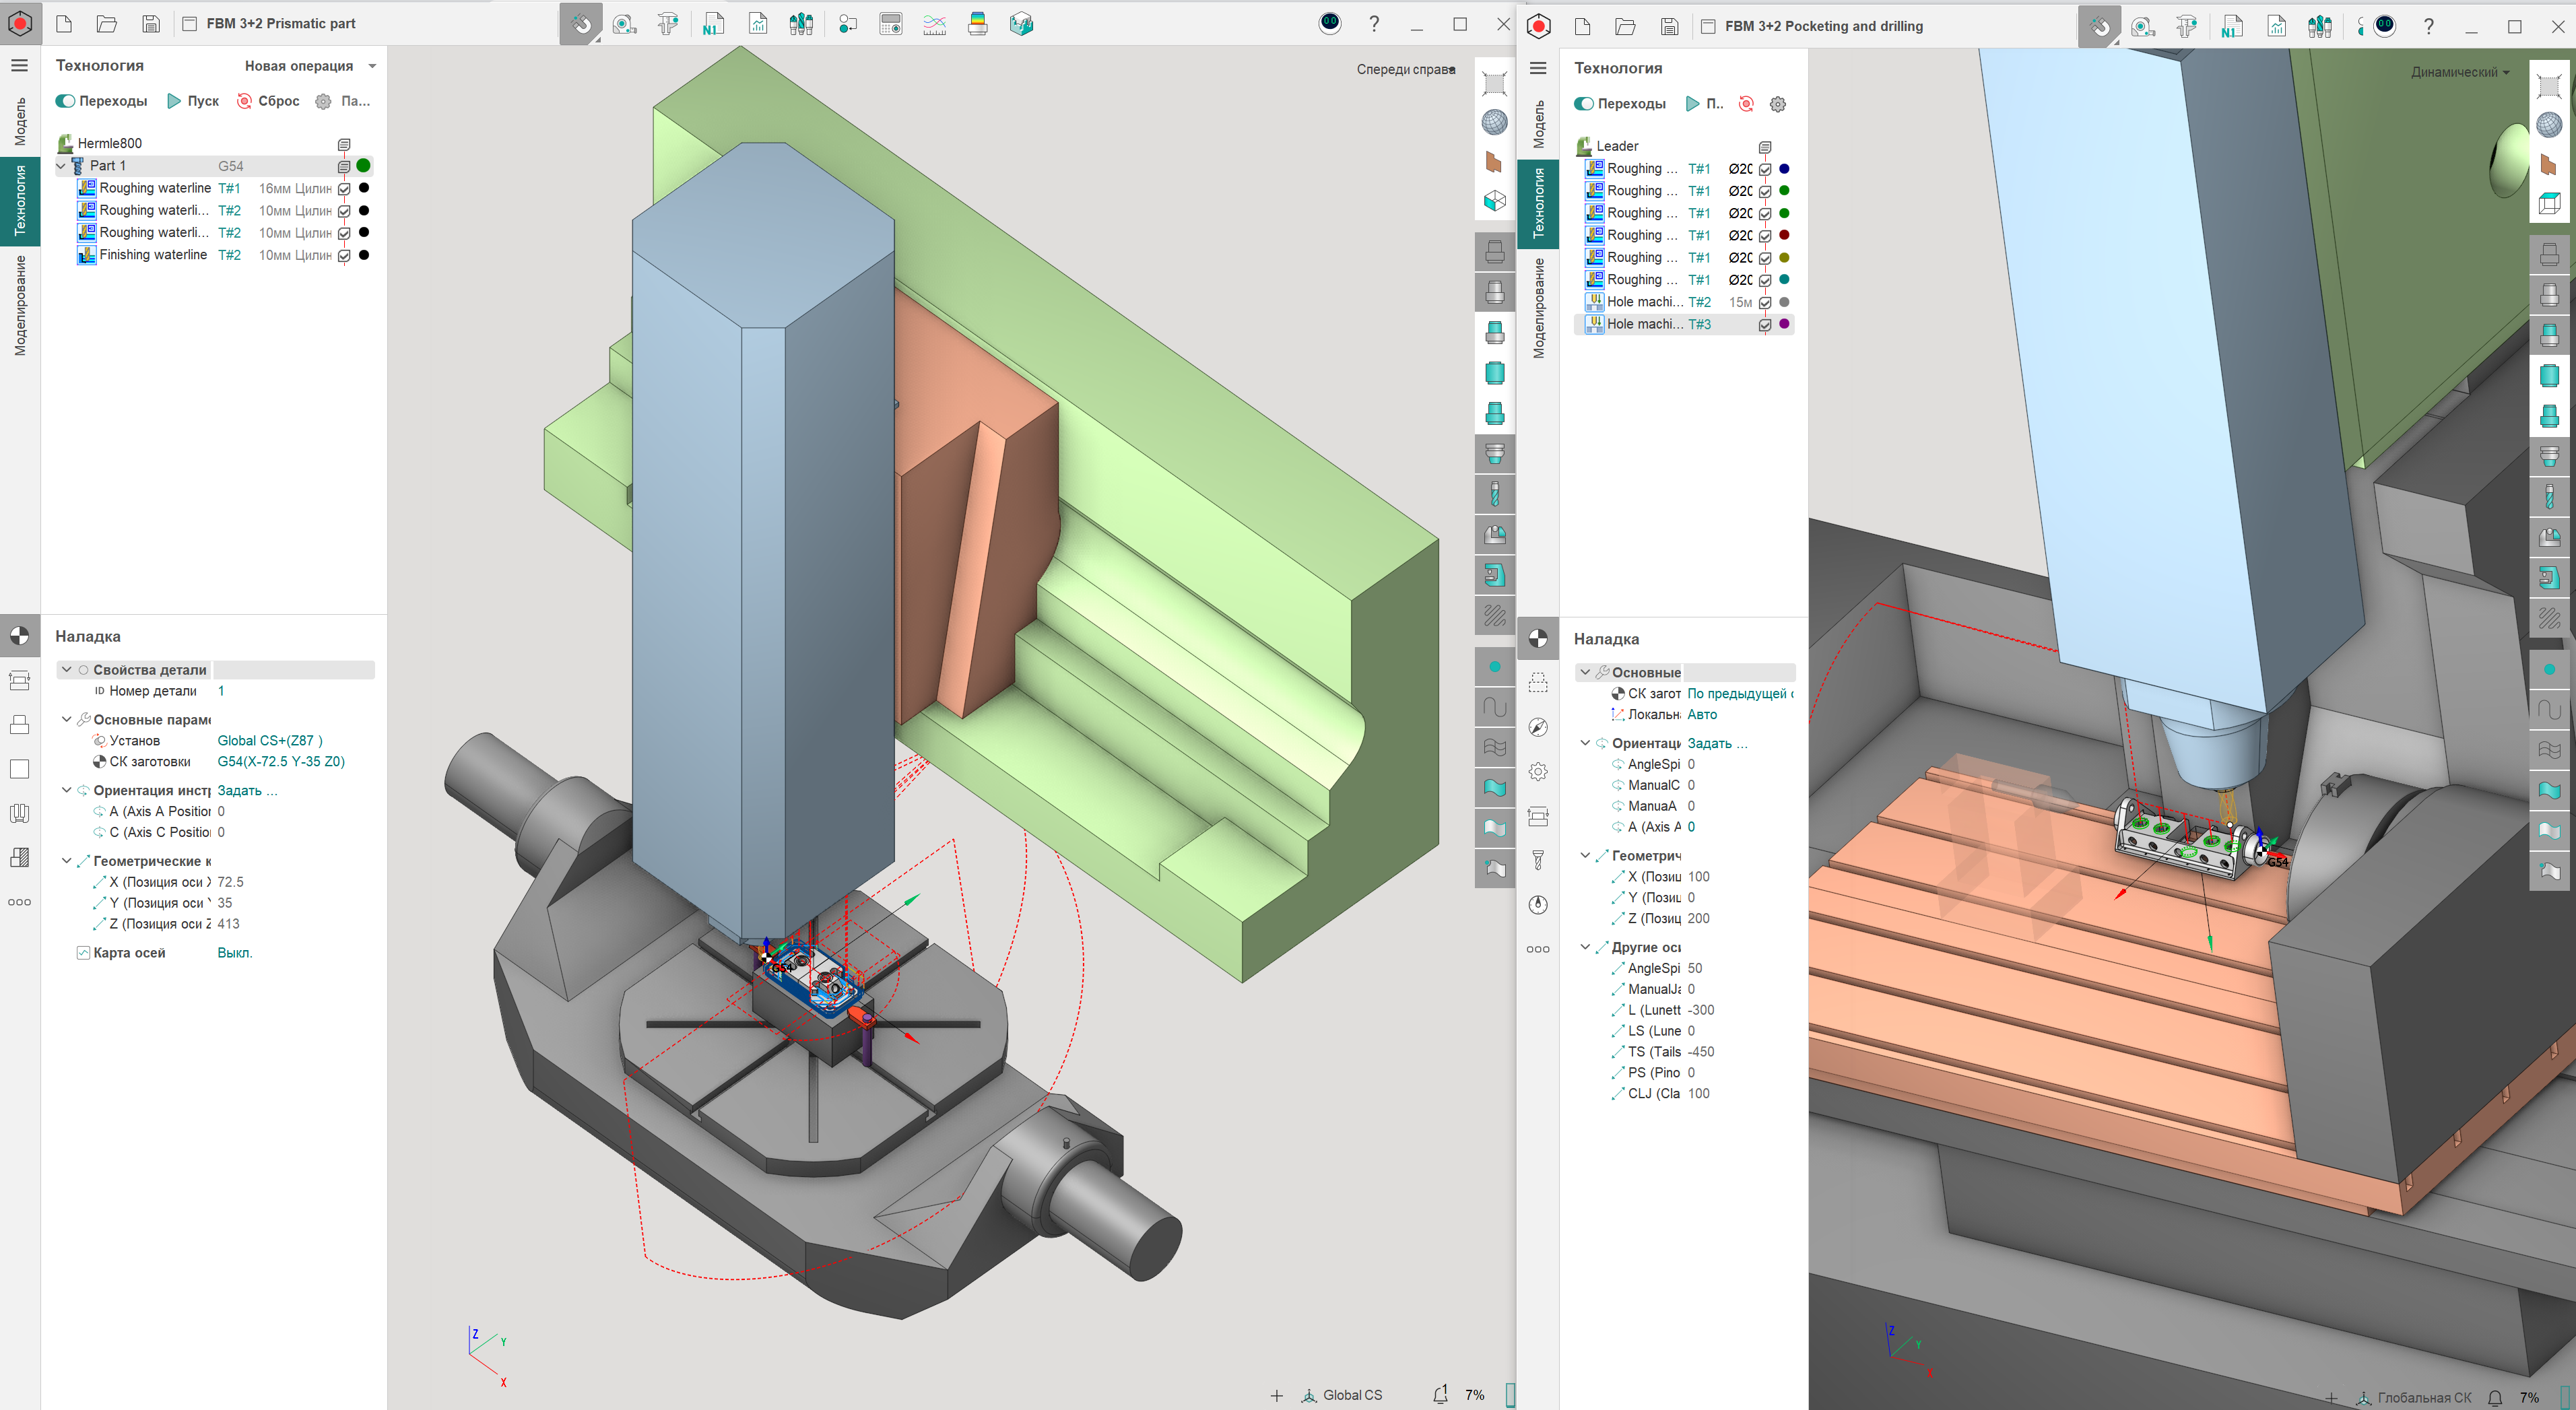Image resolution: width=2576 pixels, height=1410 pixels.
Task: Open report chart icon in Prismatic part window
Action: (x=758, y=24)
